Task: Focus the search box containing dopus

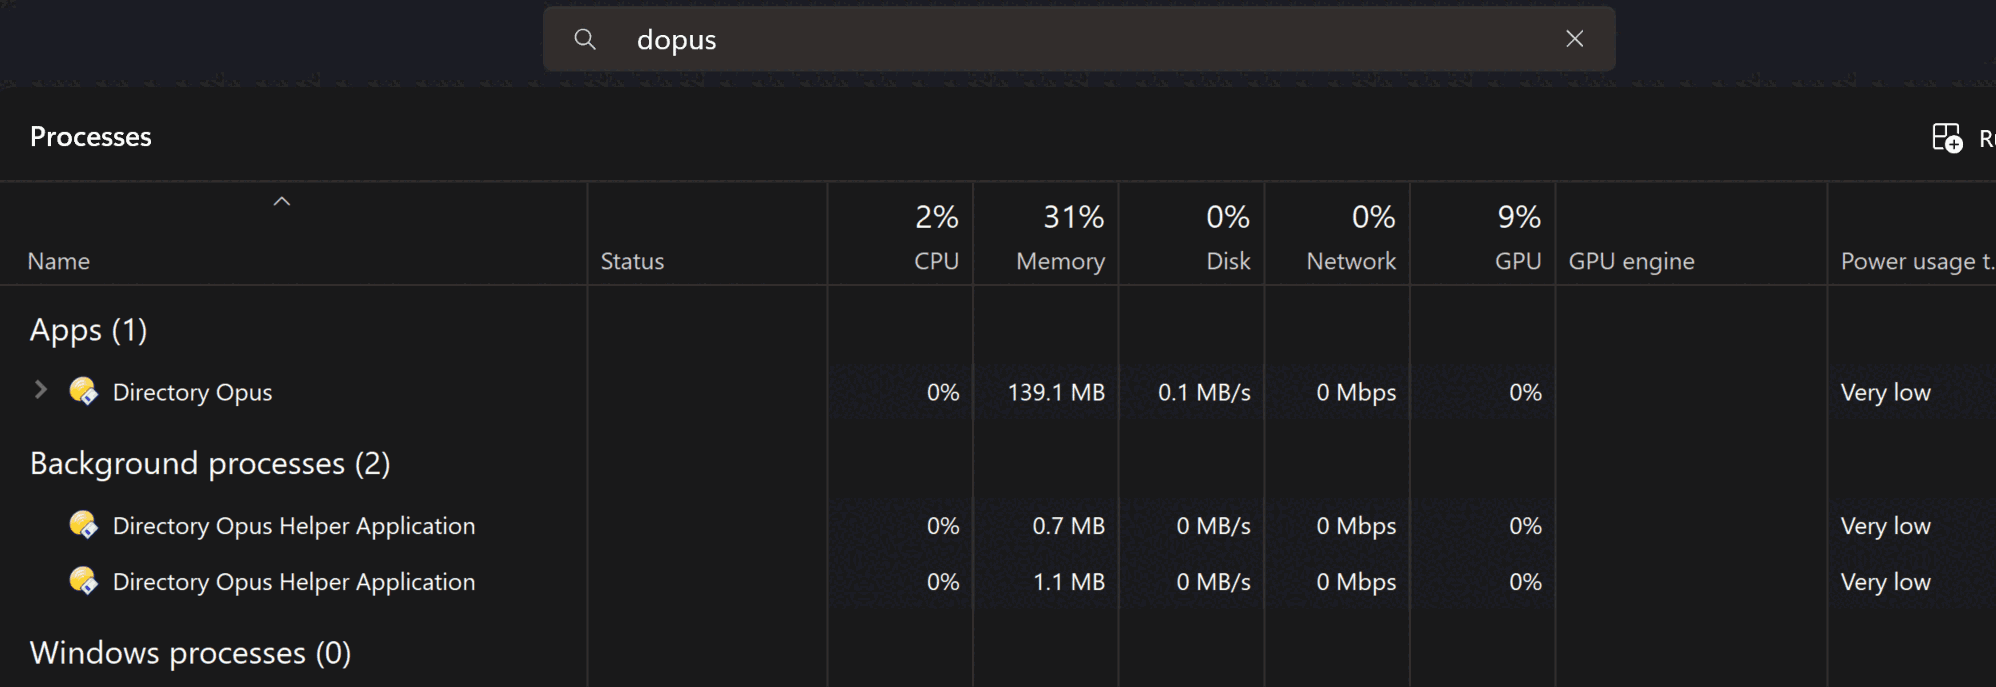Action: coord(1079,39)
